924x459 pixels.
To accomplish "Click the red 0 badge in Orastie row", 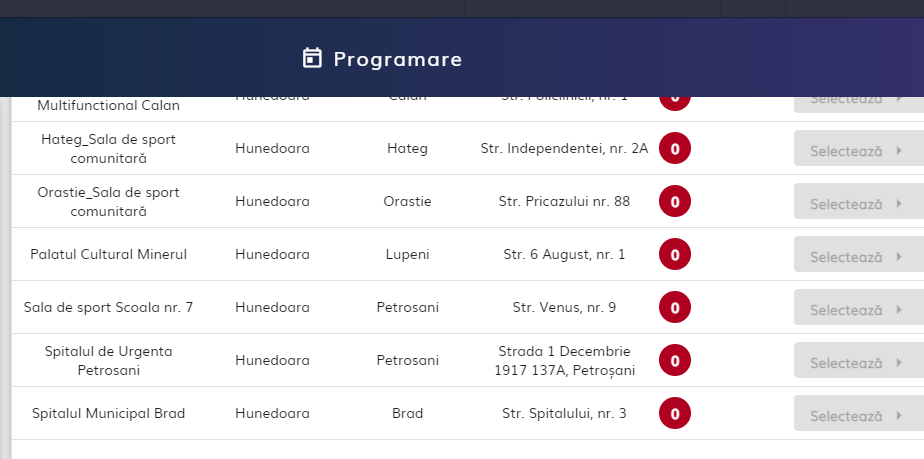I will 675,202.
